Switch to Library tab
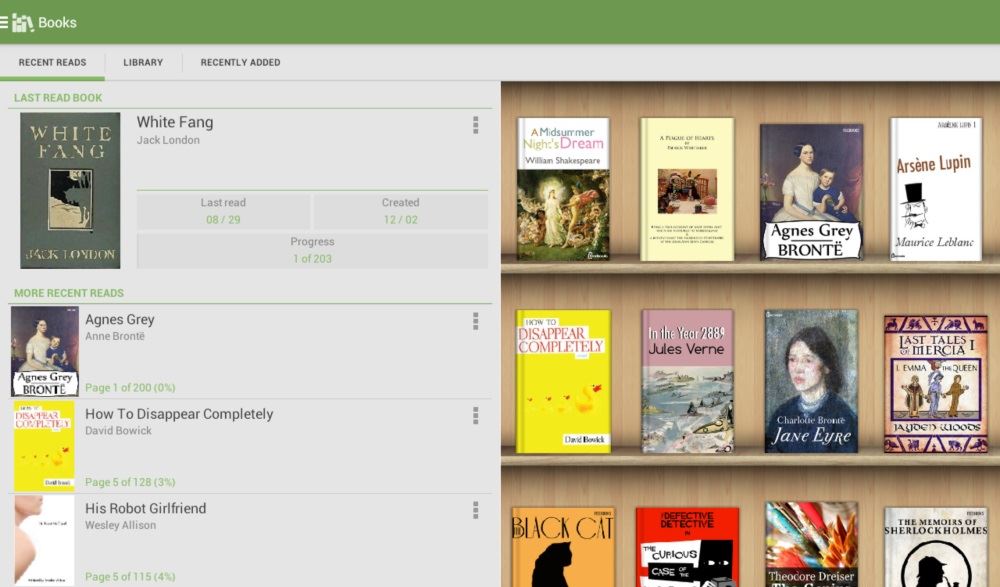Viewport: 1000px width, 587px height. point(143,63)
